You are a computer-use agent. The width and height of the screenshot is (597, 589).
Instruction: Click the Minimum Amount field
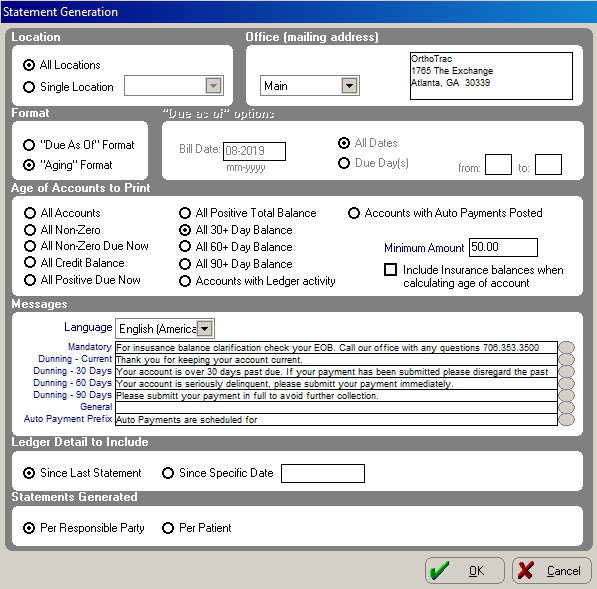[x=503, y=247]
